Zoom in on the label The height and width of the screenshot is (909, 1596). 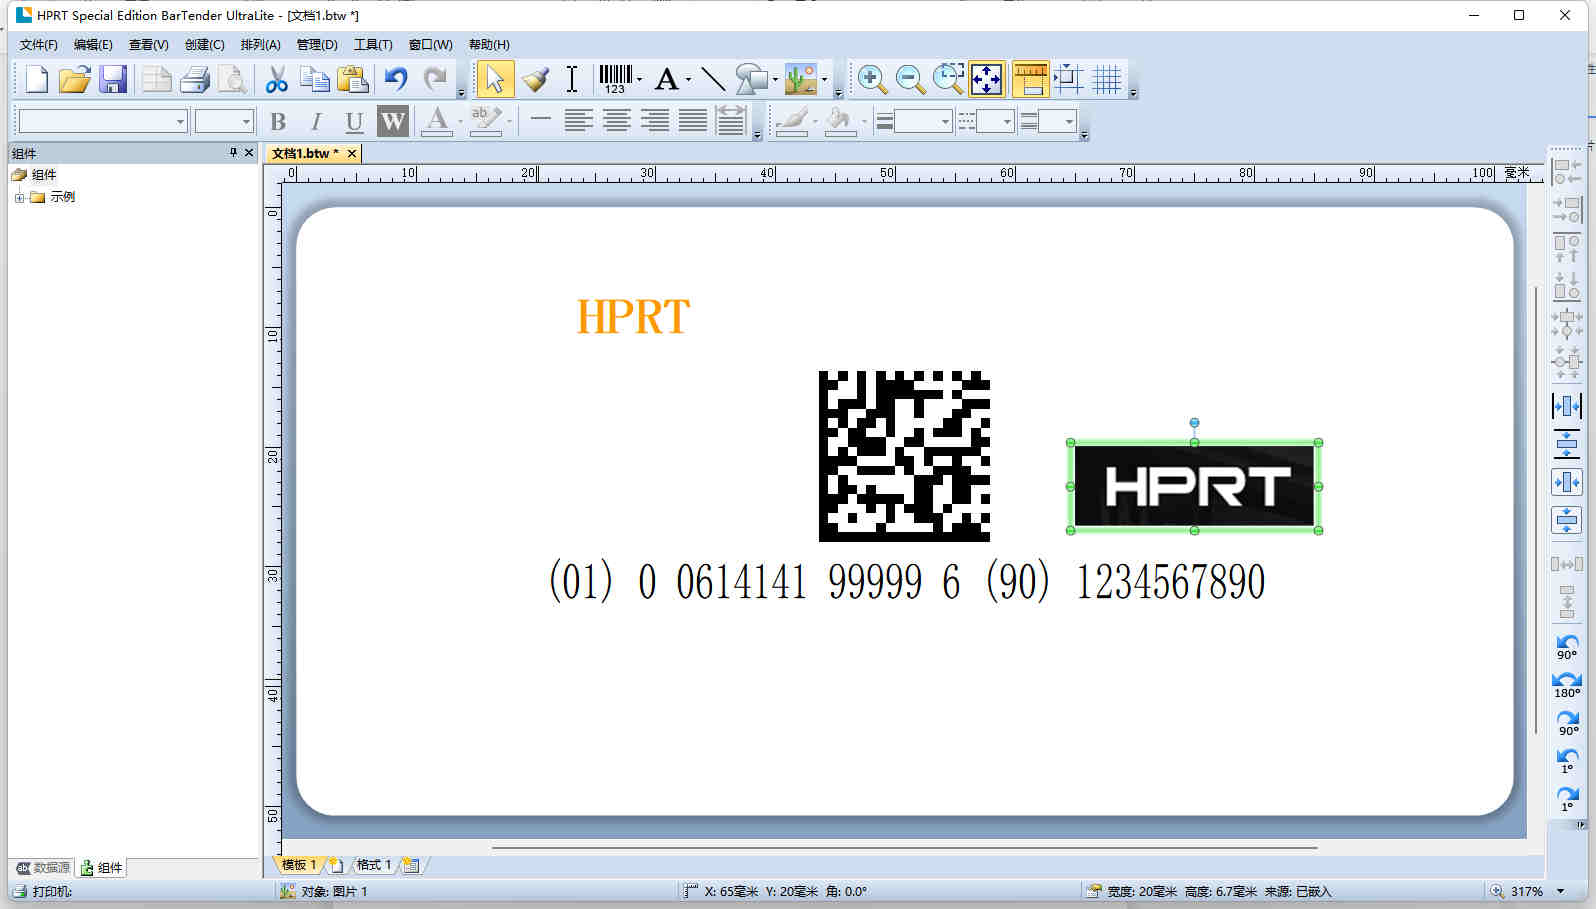[x=872, y=79]
